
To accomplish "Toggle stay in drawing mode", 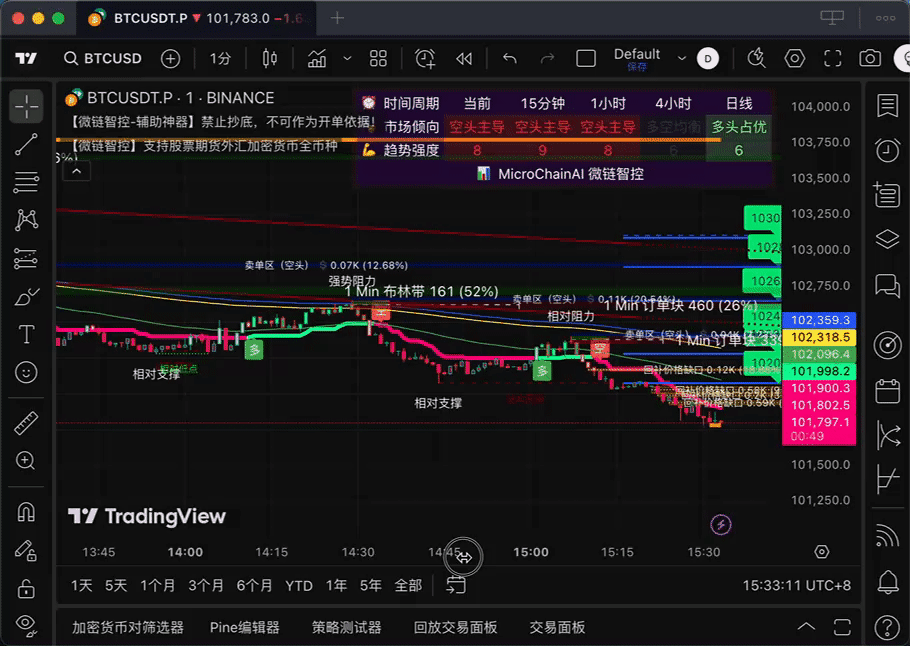I will [26, 550].
